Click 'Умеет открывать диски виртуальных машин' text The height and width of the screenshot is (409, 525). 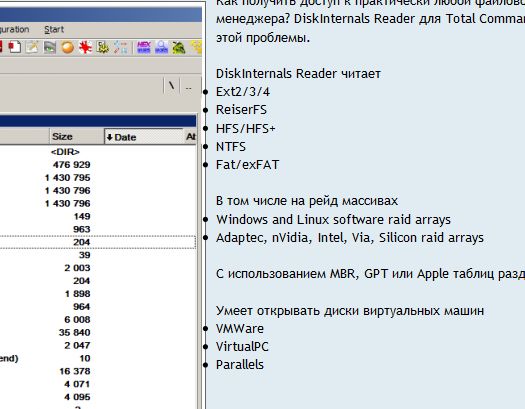pos(350,311)
